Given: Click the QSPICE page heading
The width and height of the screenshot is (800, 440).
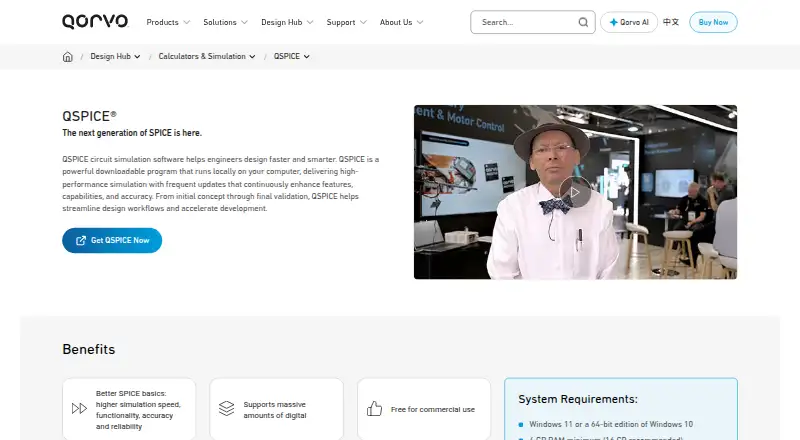Looking at the screenshot, I should [89, 116].
